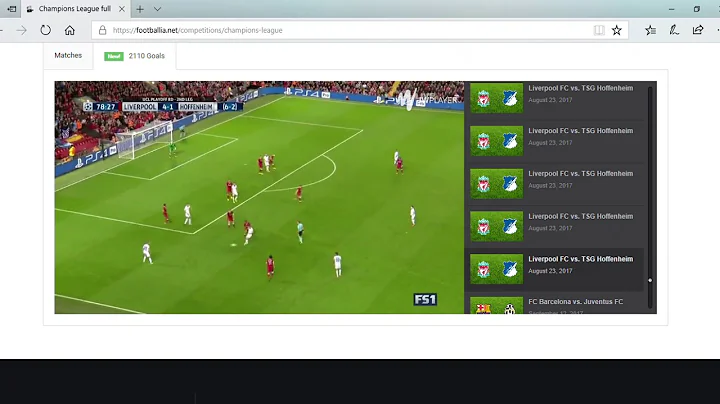Viewport: 720px width, 404px height.
Task: Open the favorites hub icon
Action: (650, 30)
